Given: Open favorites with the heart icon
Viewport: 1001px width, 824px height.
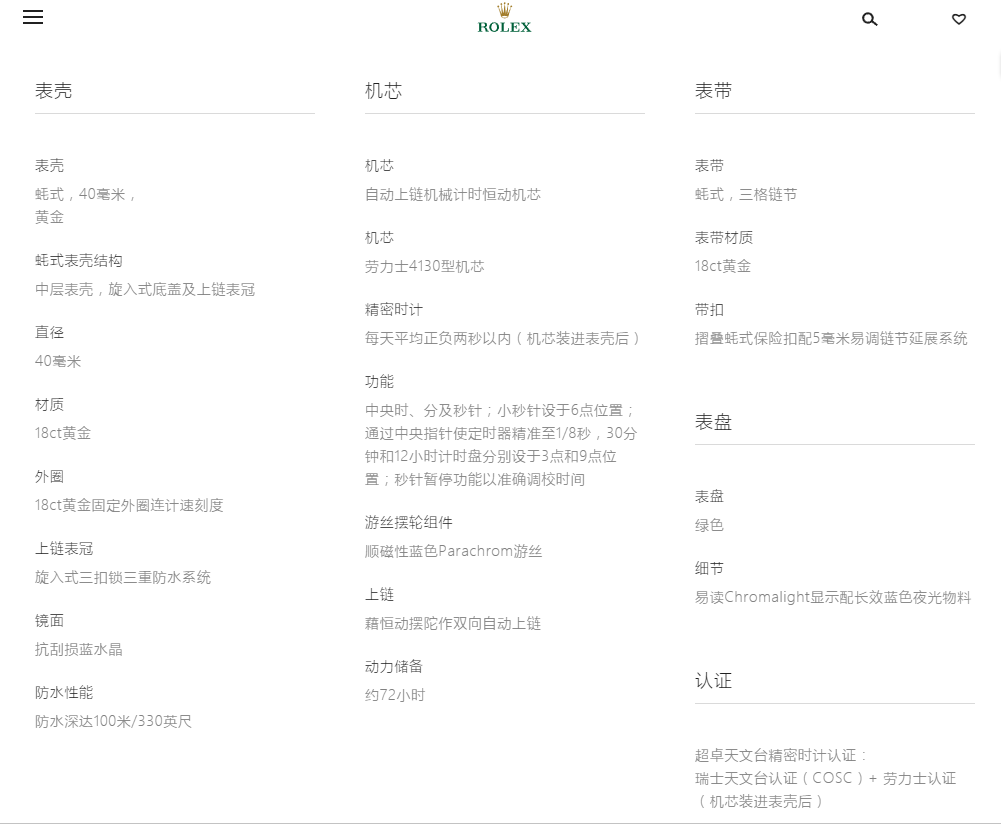Looking at the screenshot, I should (x=958, y=19).
